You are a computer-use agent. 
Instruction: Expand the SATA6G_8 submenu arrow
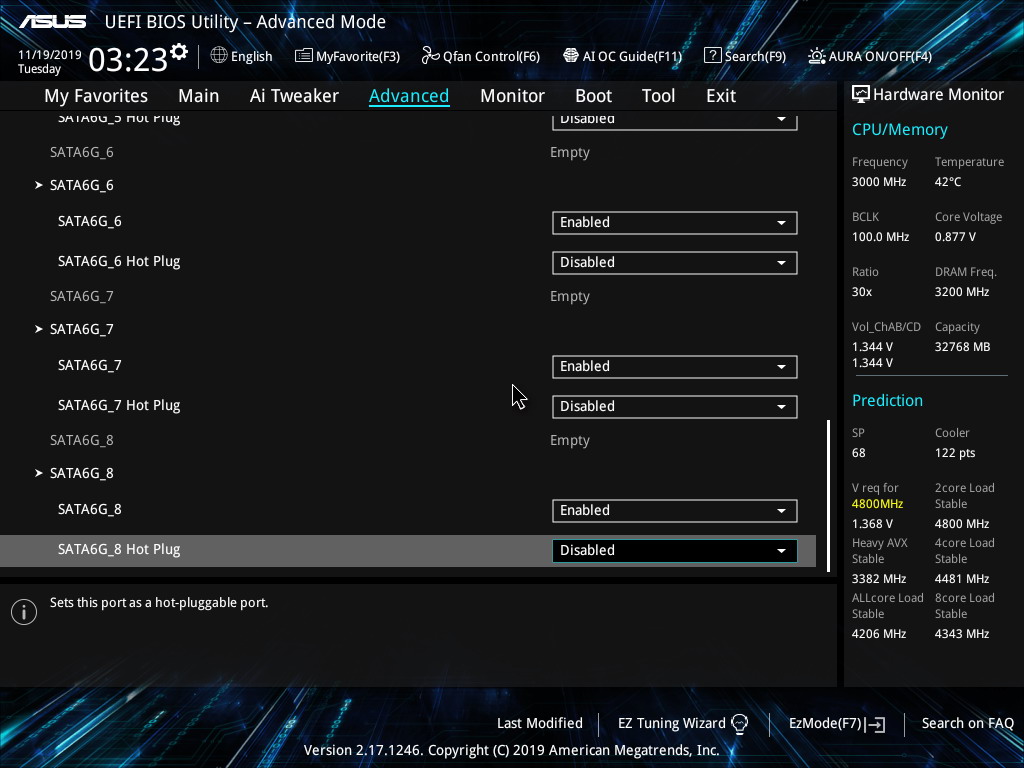(x=39, y=473)
